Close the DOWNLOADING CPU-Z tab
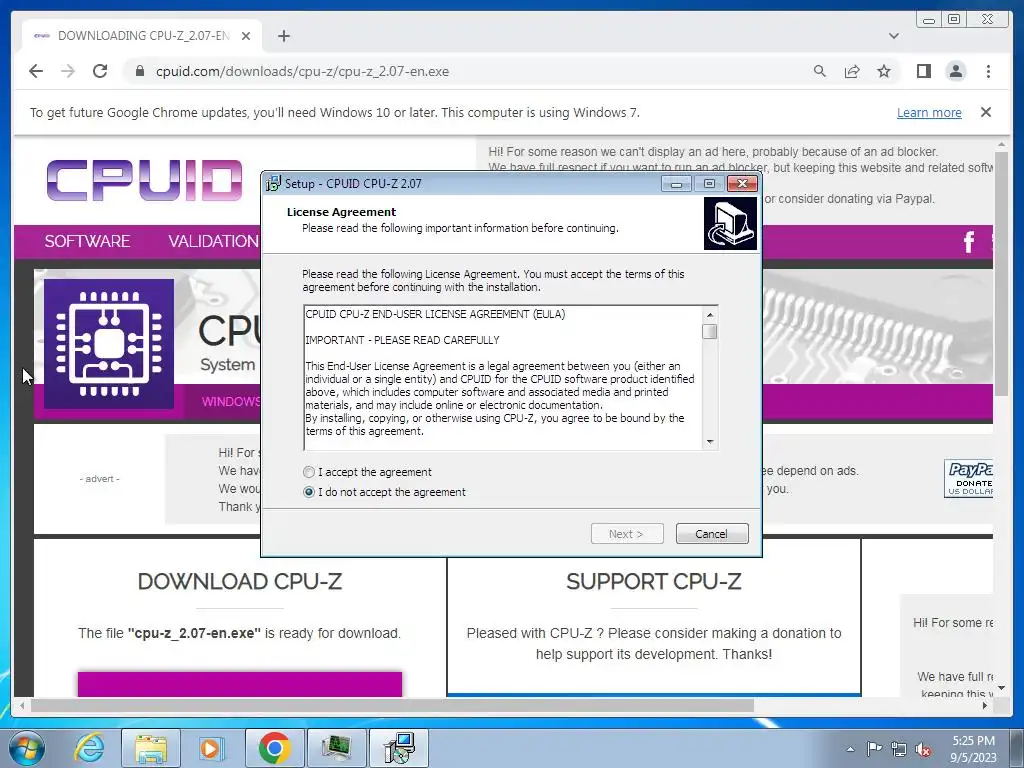The width and height of the screenshot is (1024, 768). click(x=246, y=36)
